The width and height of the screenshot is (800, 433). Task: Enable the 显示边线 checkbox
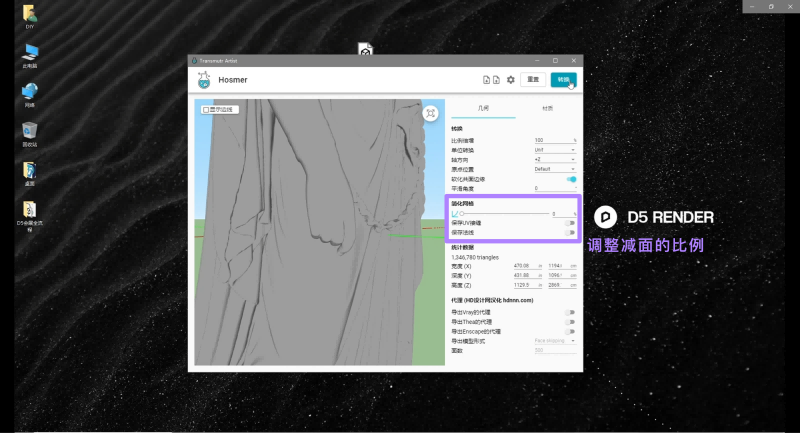coord(206,109)
